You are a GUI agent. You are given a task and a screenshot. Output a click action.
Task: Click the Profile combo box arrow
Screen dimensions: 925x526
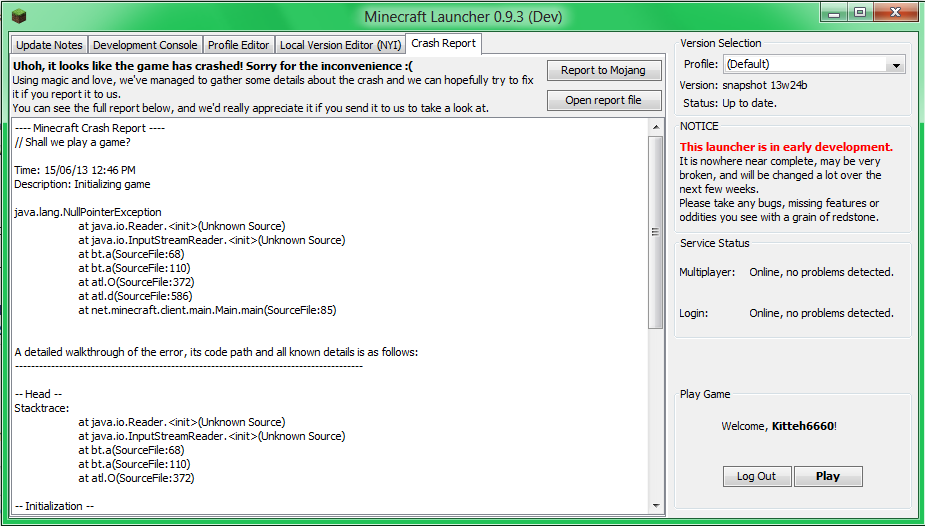pyautogui.click(x=896, y=65)
